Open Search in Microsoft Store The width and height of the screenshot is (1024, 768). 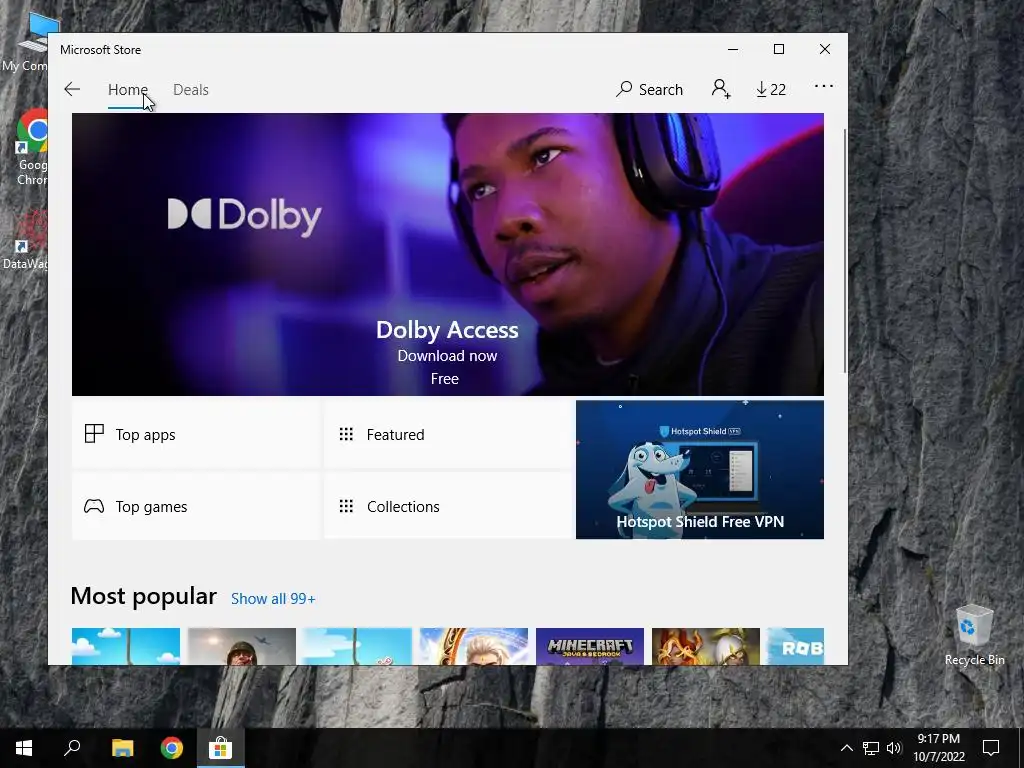click(649, 89)
